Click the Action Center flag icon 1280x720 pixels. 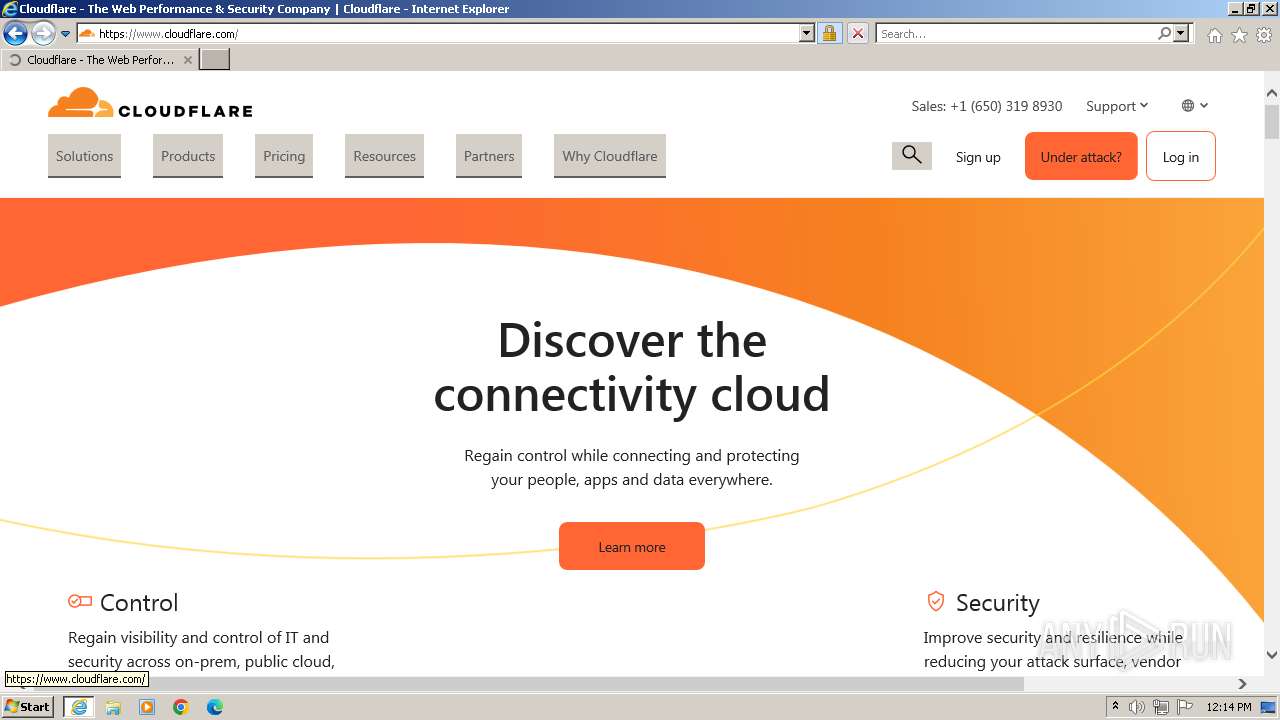pos(1185,707)
